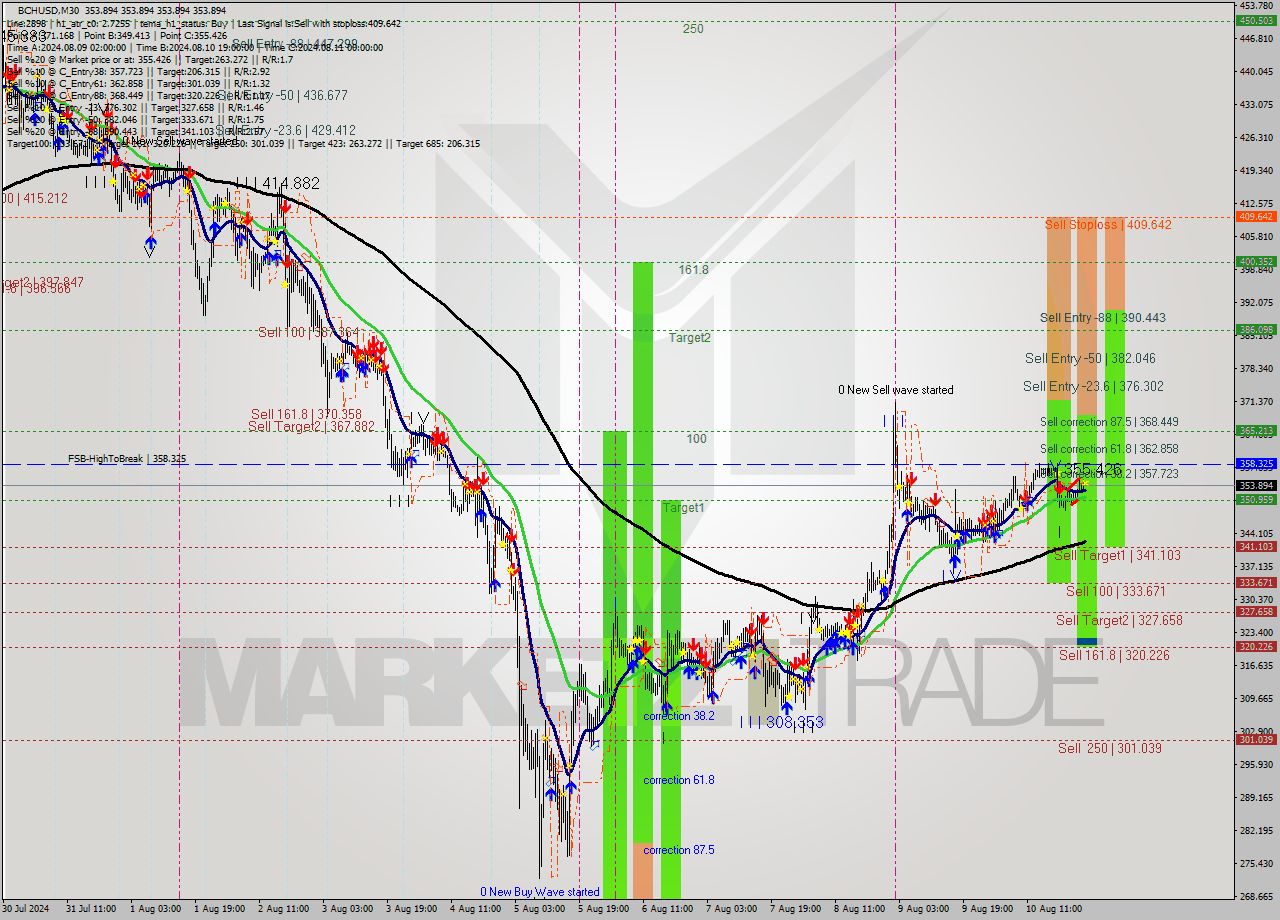Image resolution: width=1280 pixels, height=920 pixels.
Task: Select the blue 'correction 87.5' label
Action: [x=679, y=850]
